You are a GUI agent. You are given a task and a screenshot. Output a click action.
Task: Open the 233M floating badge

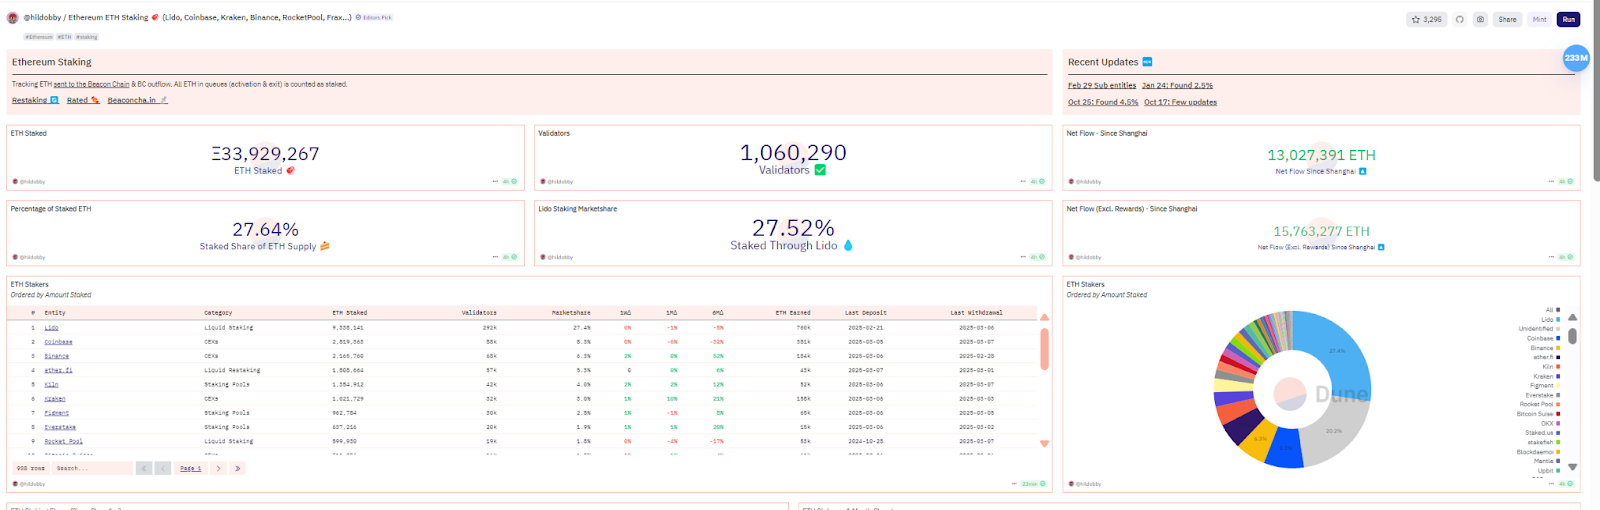tap(1576, 58)
